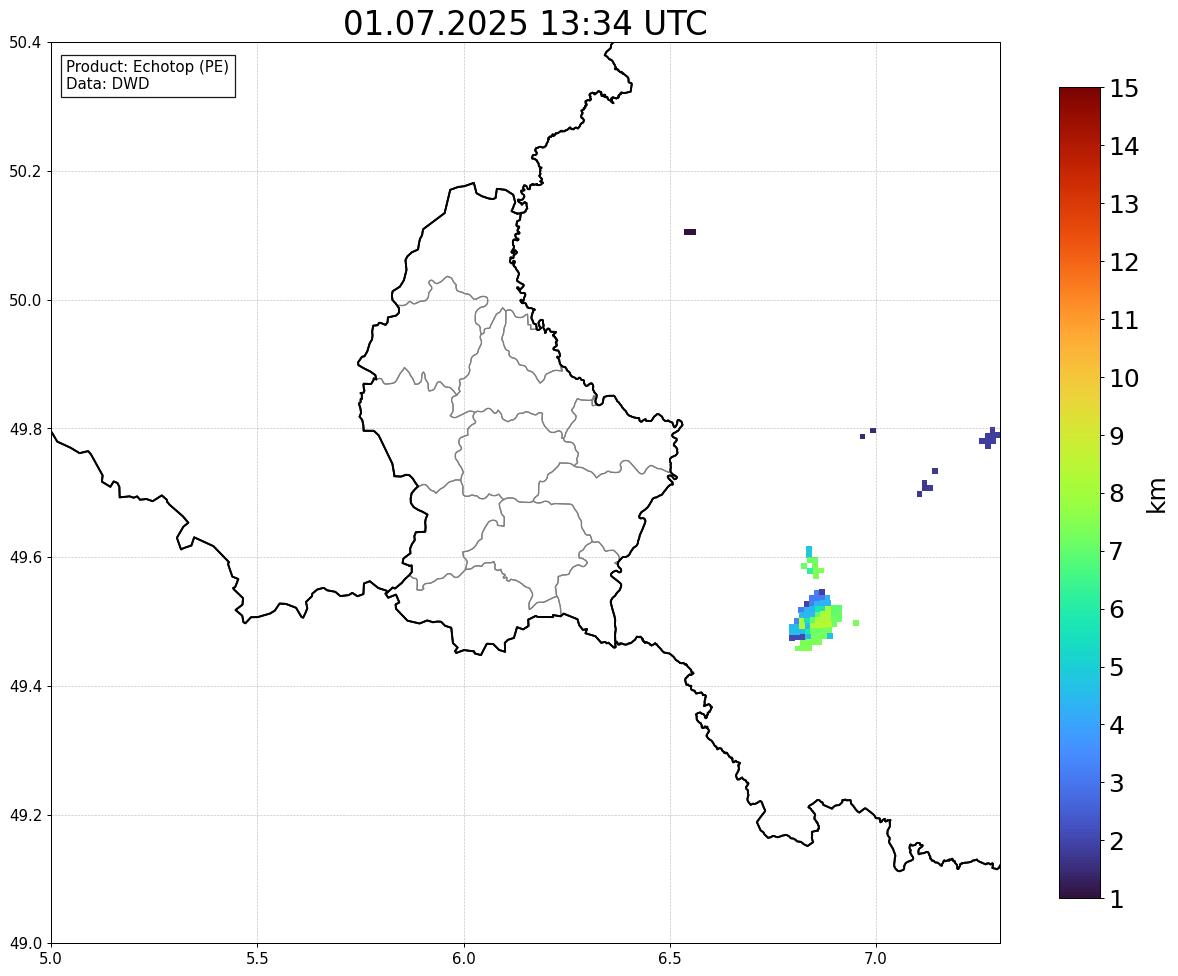This screenshot has width=1178, height=976.
Task: Click the colorbar tick label 6
Action: point(1117,609)
